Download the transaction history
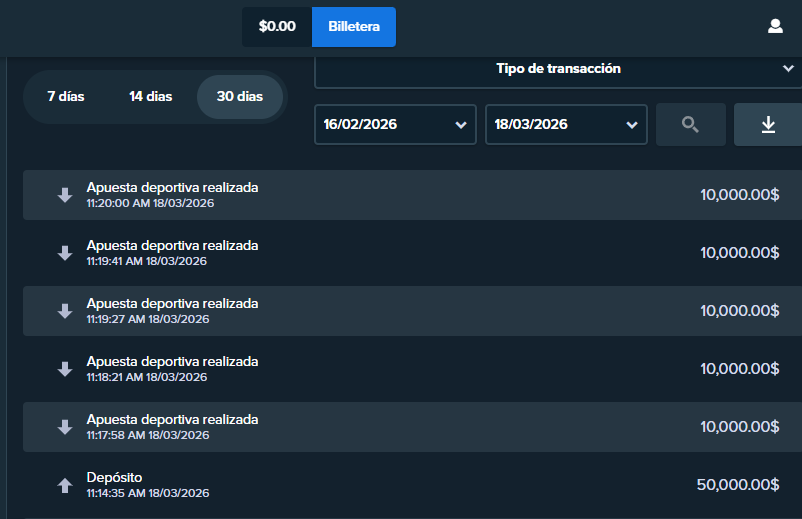This screenshot has height=519, width=802. click(x=768, y=124)
